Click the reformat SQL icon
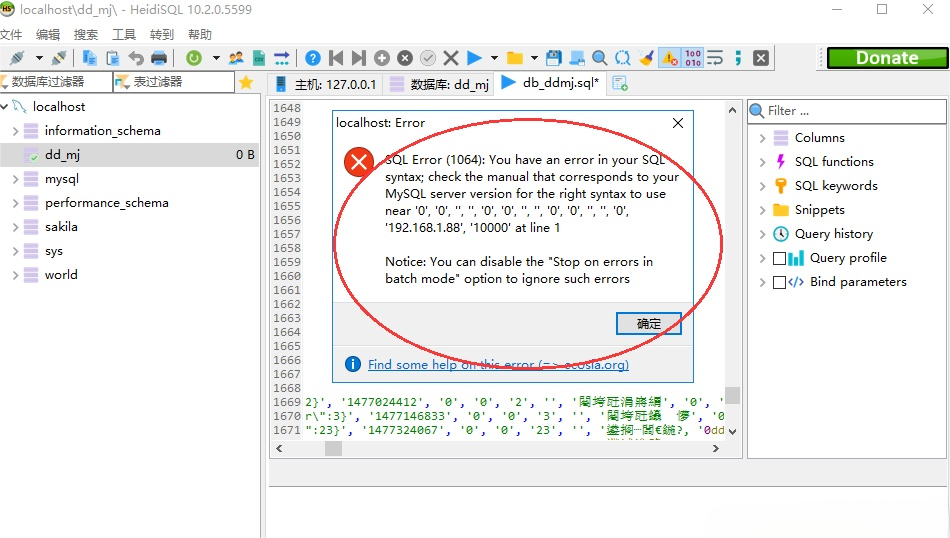This screenshot has width=950, height=538. (738, 58)
